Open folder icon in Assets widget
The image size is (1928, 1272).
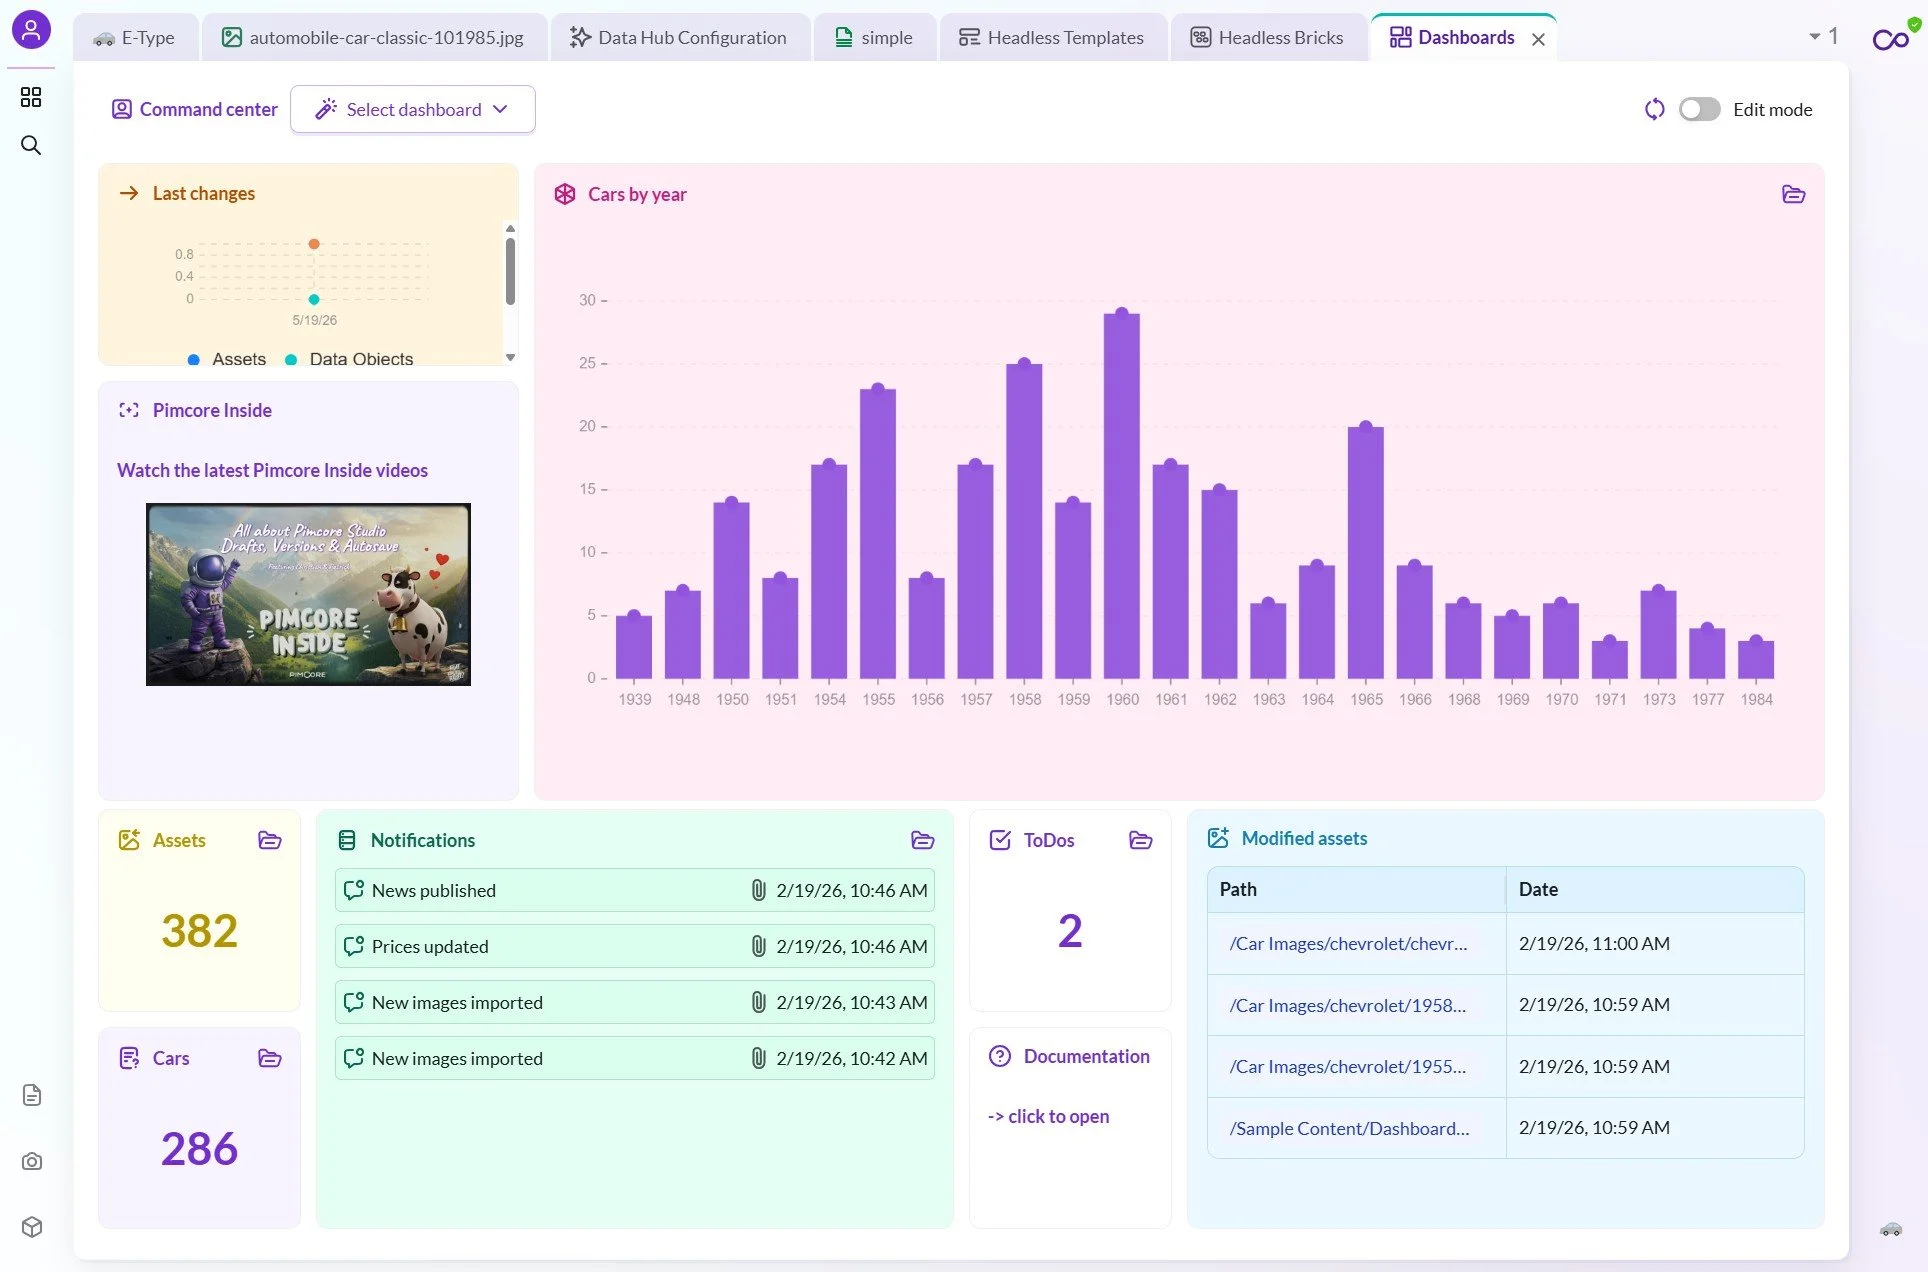pos(270,840)
